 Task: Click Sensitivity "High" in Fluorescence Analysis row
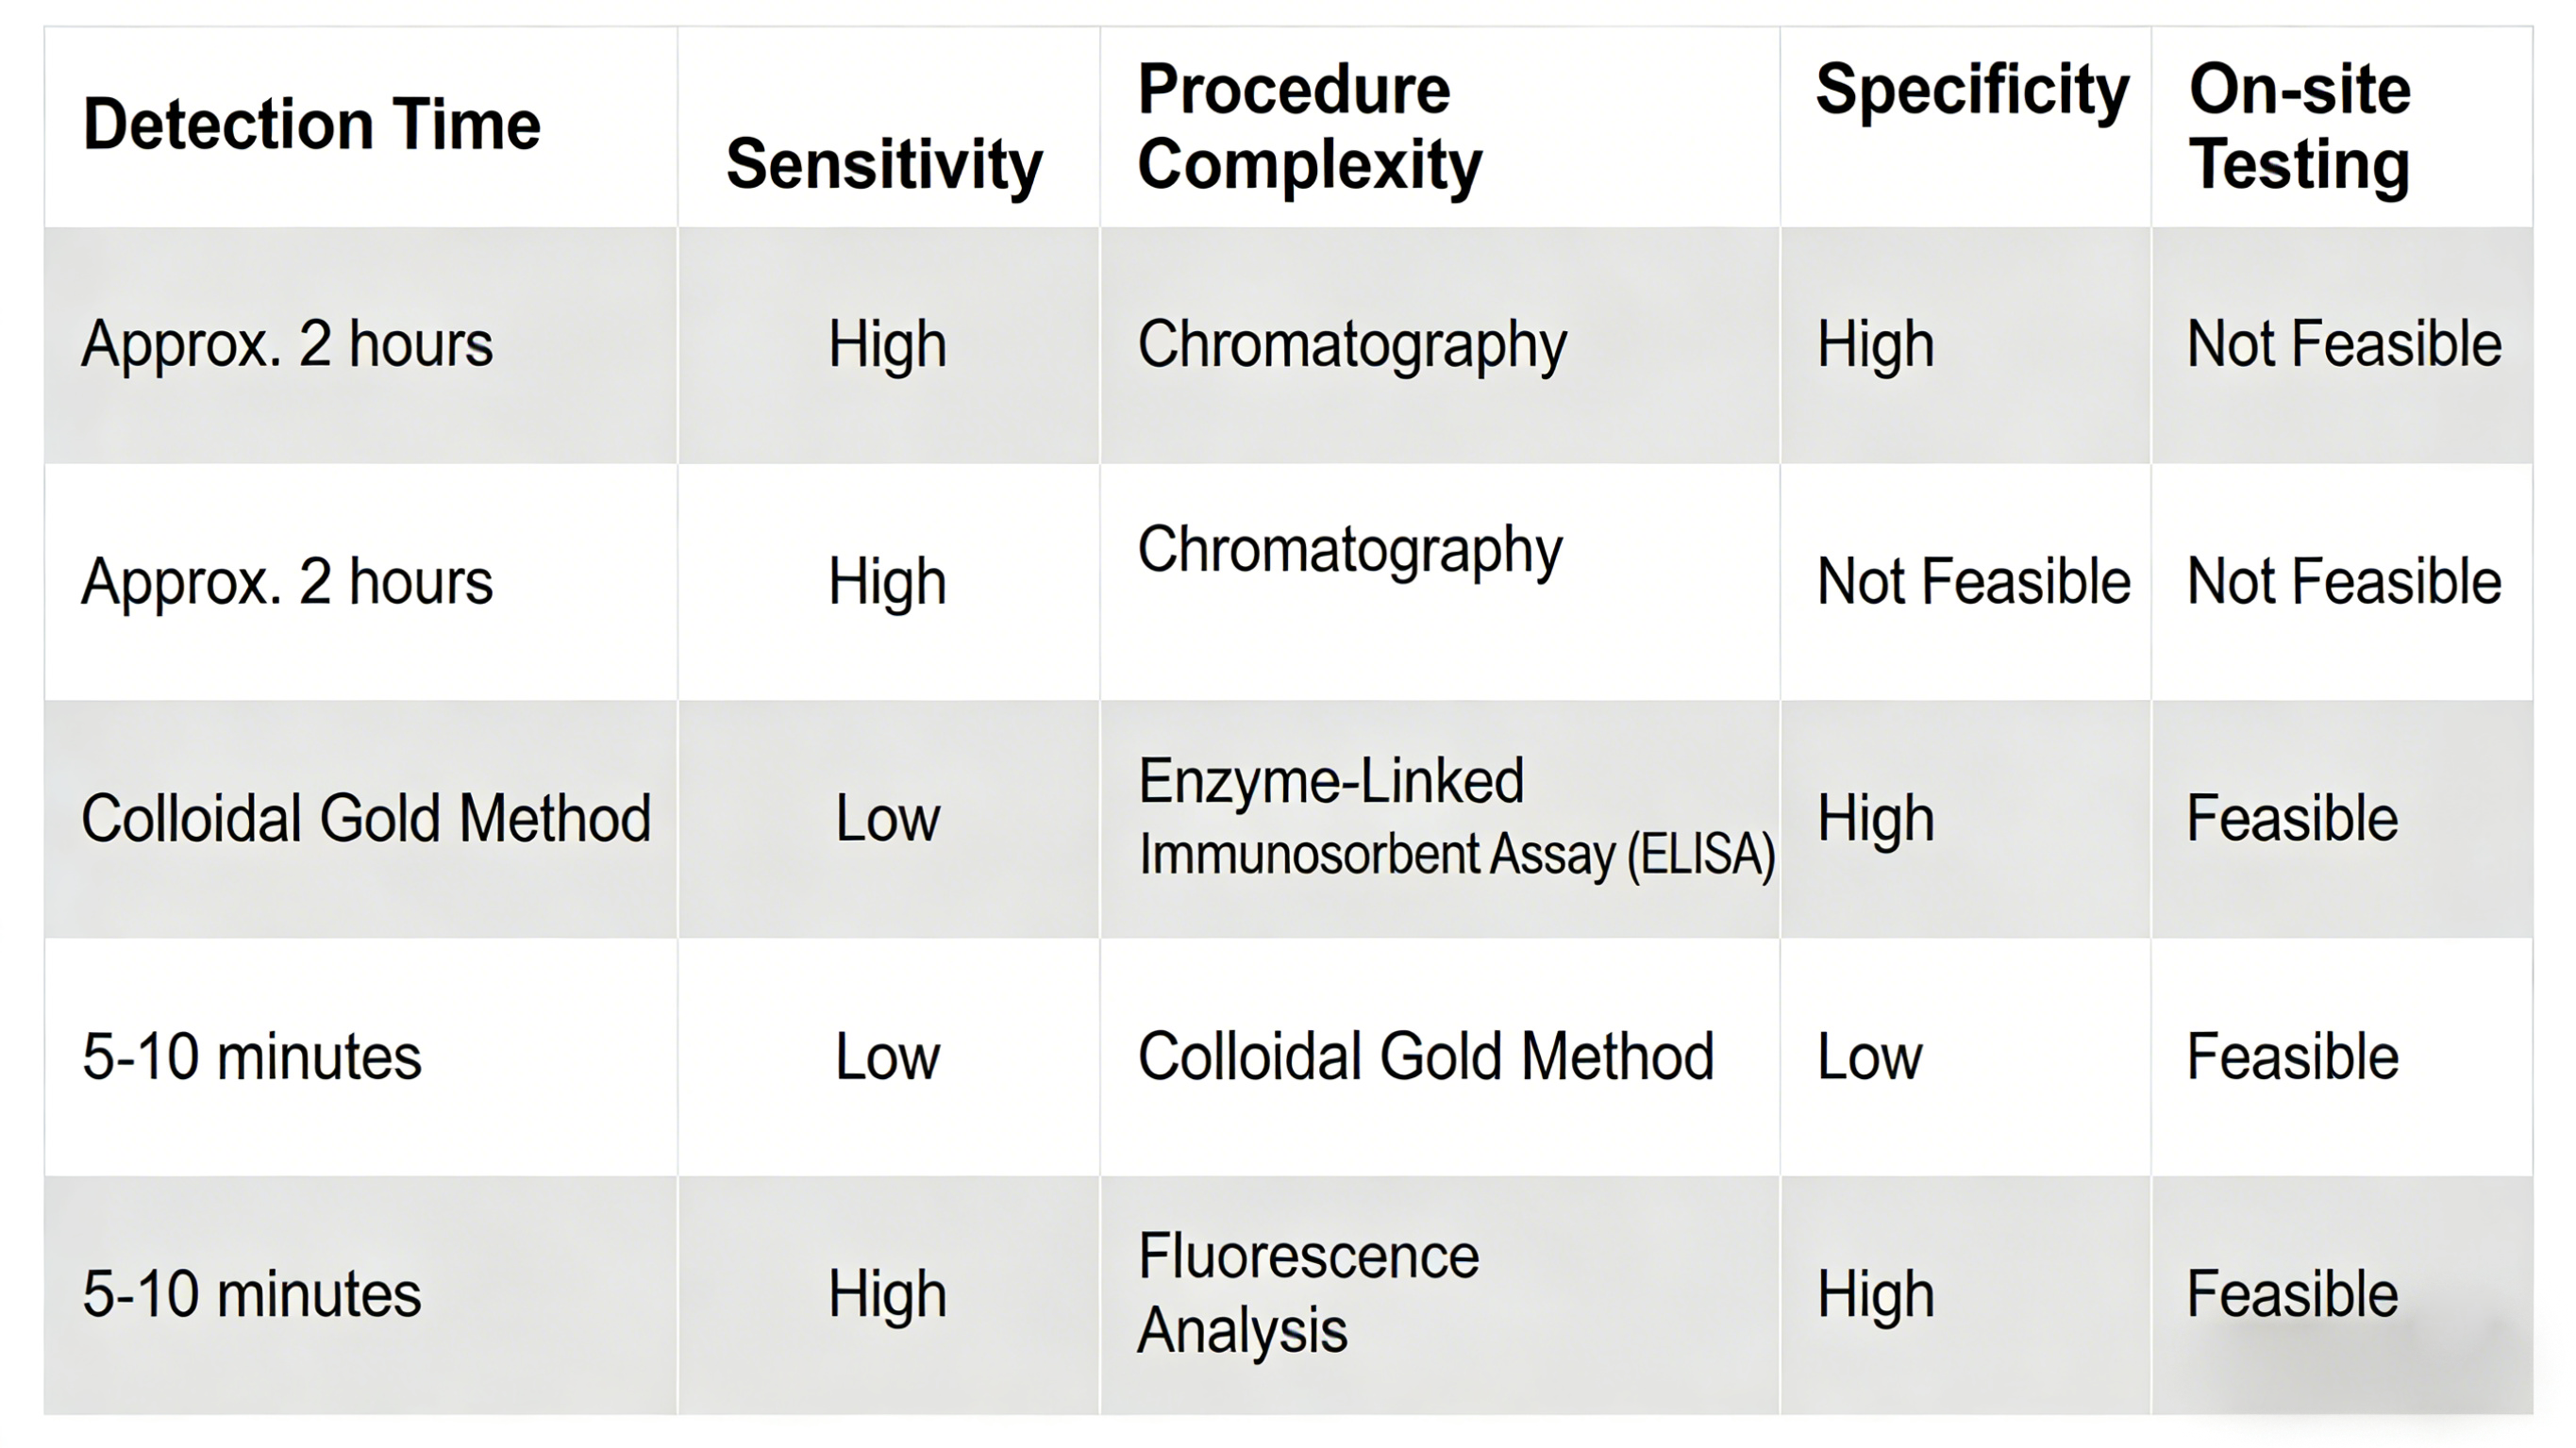pyautogui.click(x=887, y=1294)
